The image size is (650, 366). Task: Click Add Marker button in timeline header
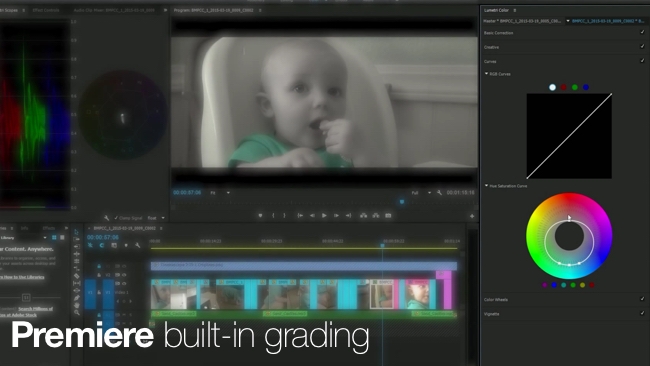(x=126, y=245)
